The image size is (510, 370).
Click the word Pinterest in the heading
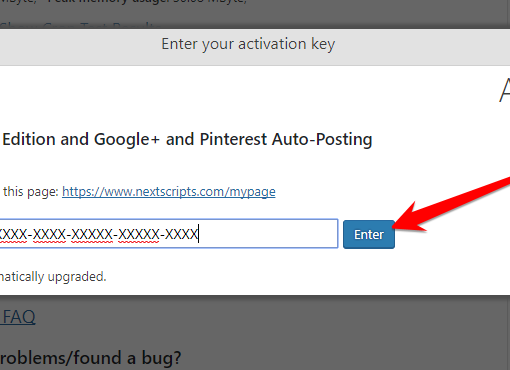pos(233,139)
